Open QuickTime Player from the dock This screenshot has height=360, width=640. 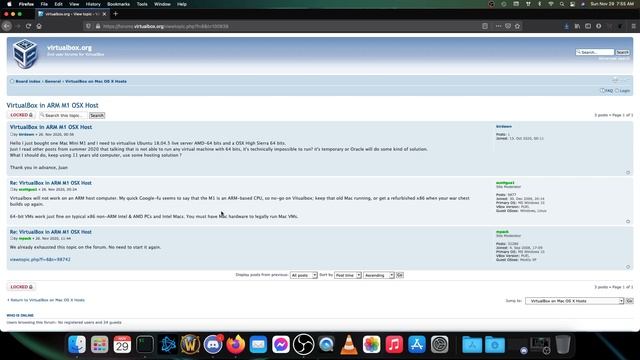[x=326, y=345]
